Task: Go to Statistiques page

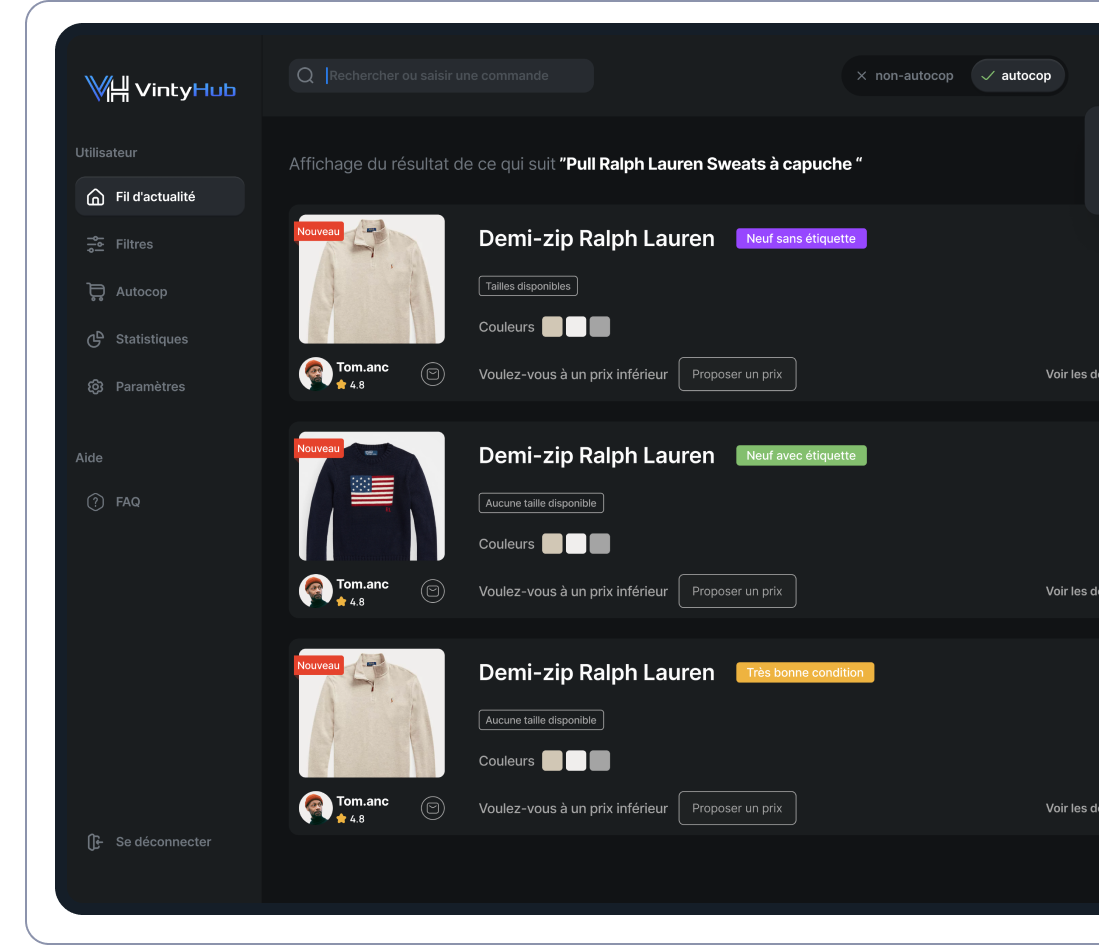Action: pyautogui.click(x=151, y=339)
